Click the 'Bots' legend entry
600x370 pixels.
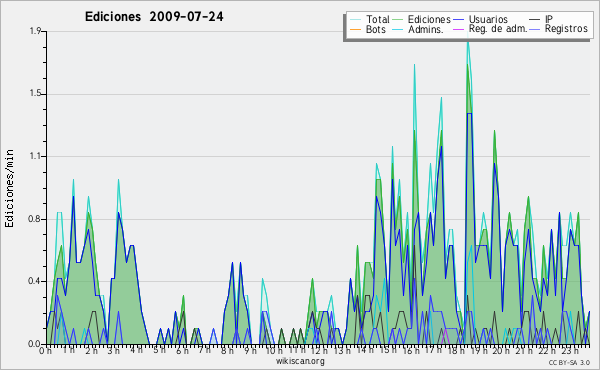375,29
